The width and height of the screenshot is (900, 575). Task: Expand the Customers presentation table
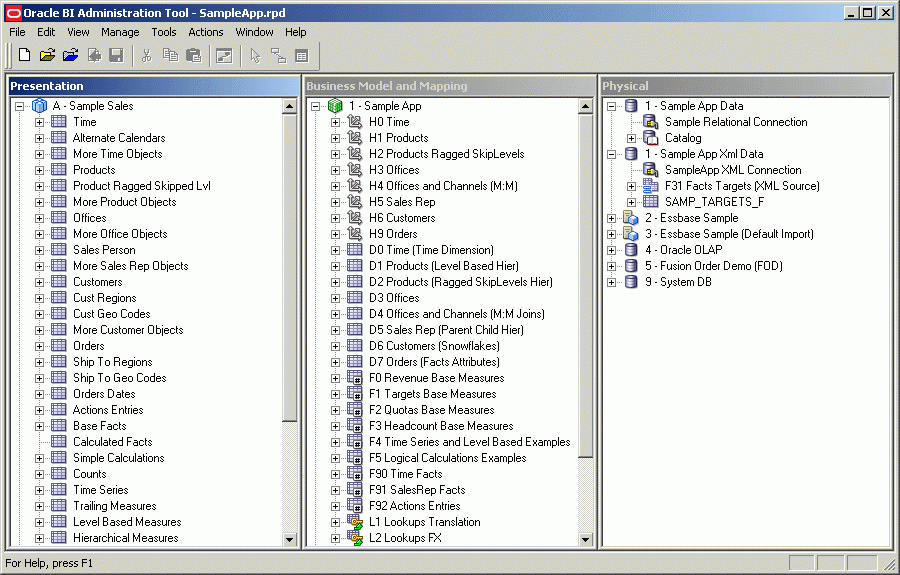40,282
